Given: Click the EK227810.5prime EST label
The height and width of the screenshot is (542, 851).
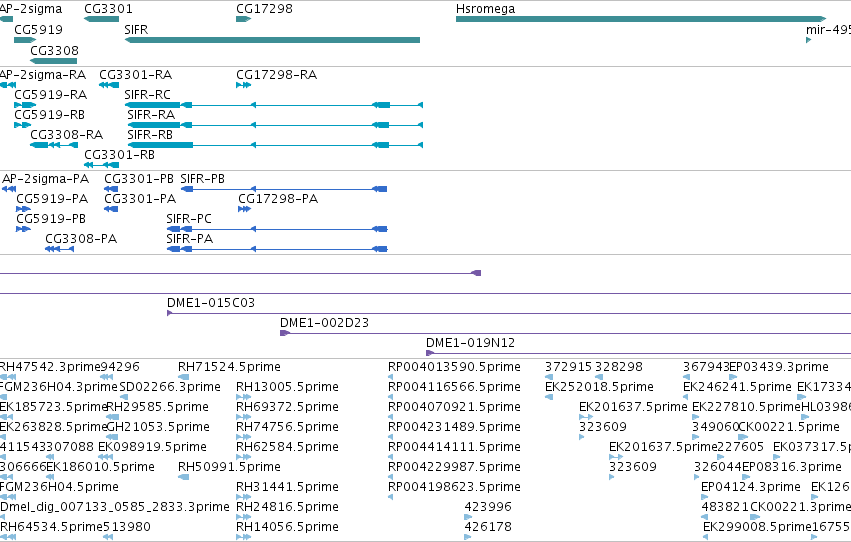Looking at the screenshot, I should click(746, 407).
